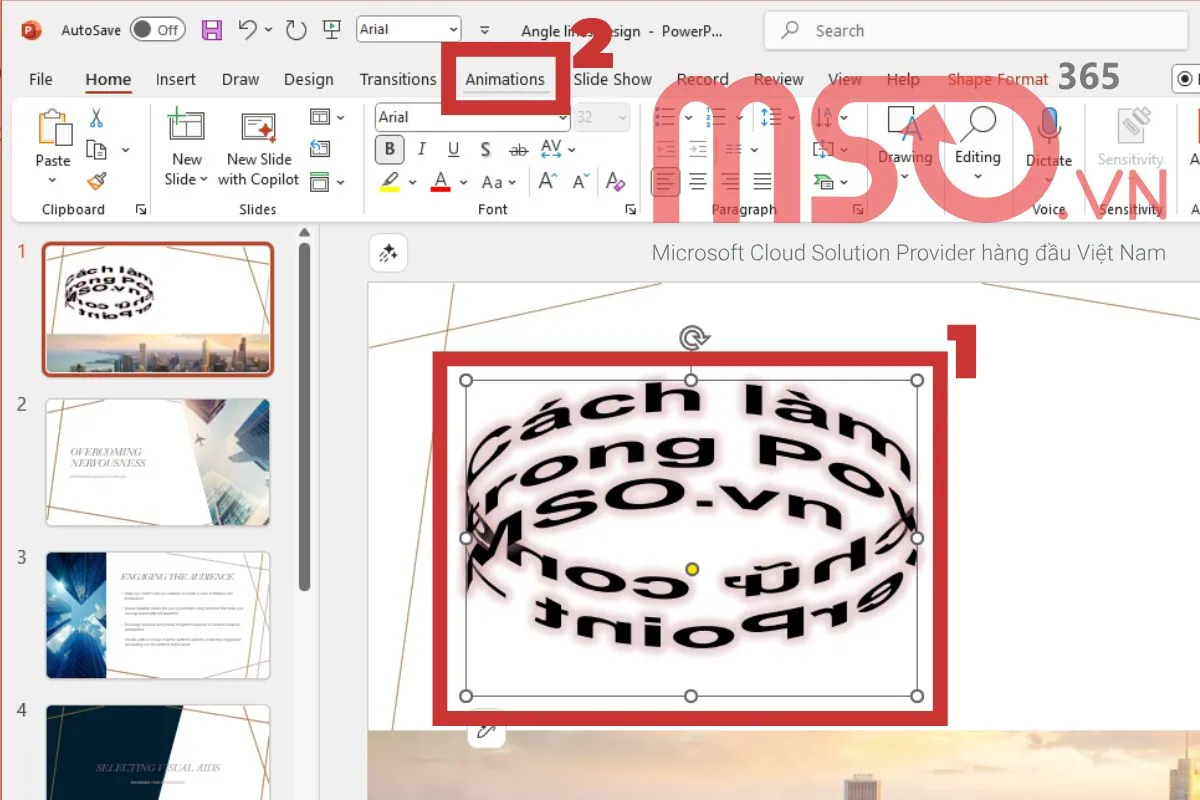Click the Designer icon above slide

tap(387, 254)
